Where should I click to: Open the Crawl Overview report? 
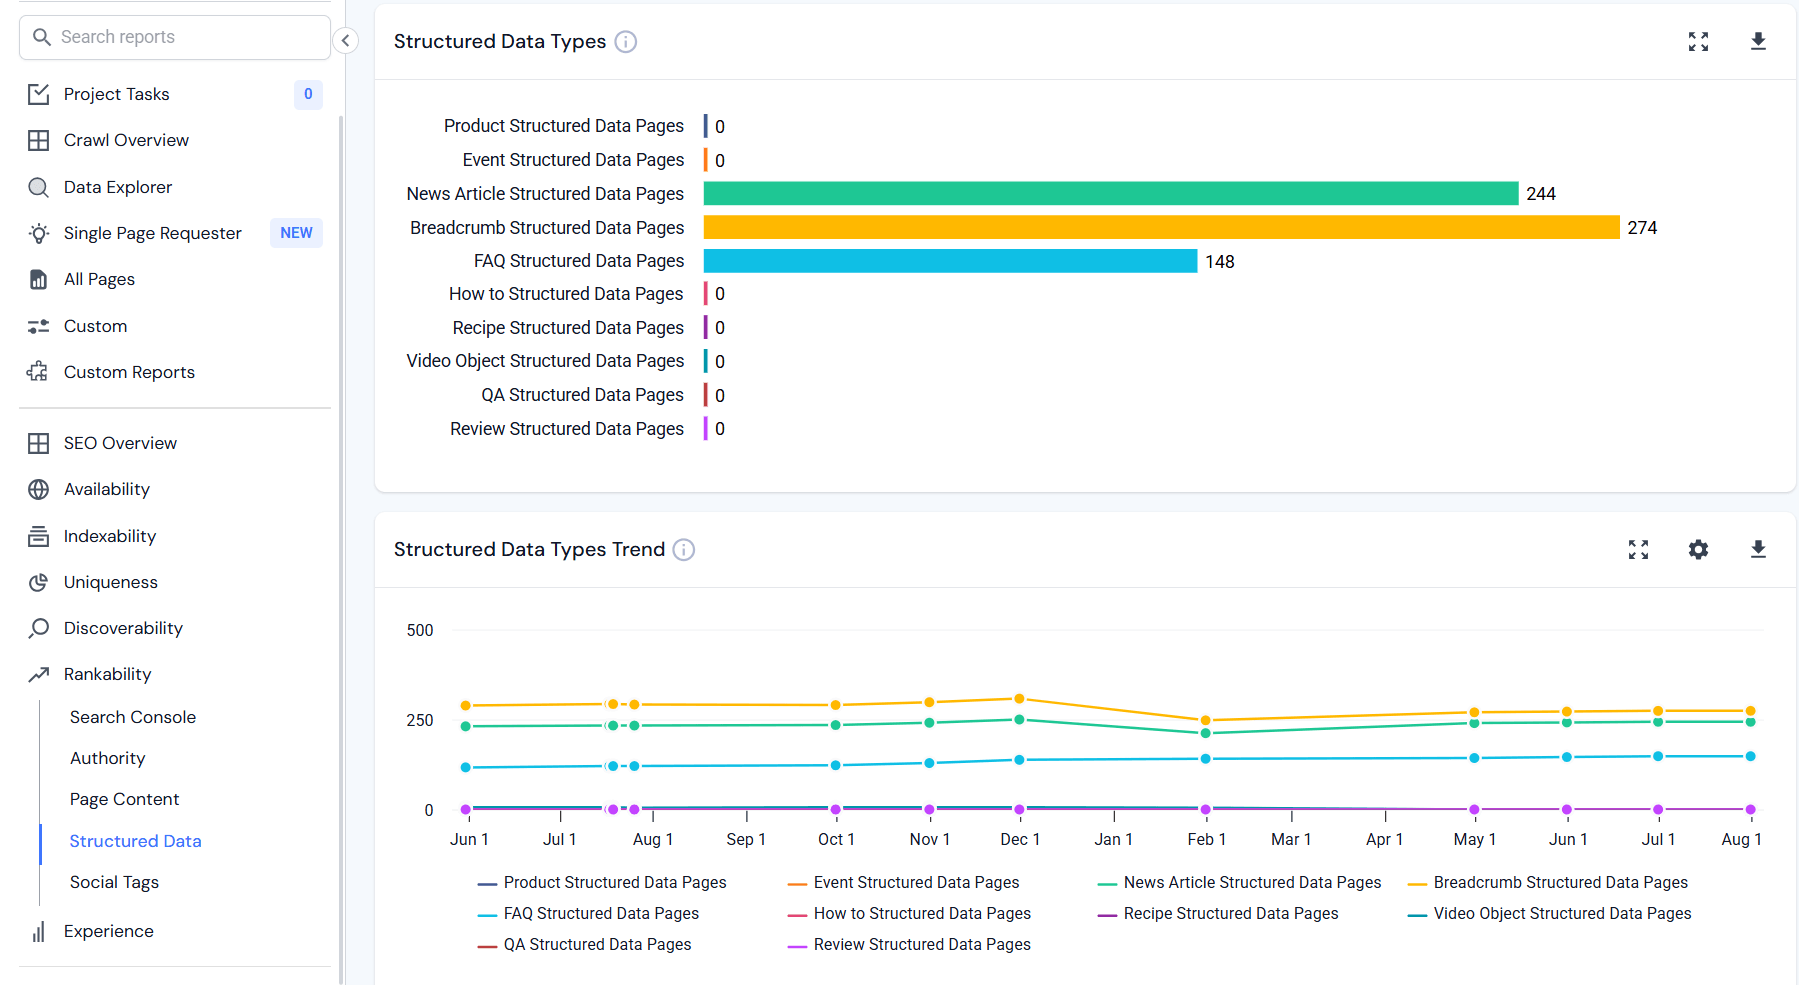pyautogui.click(x=126, y=140)
